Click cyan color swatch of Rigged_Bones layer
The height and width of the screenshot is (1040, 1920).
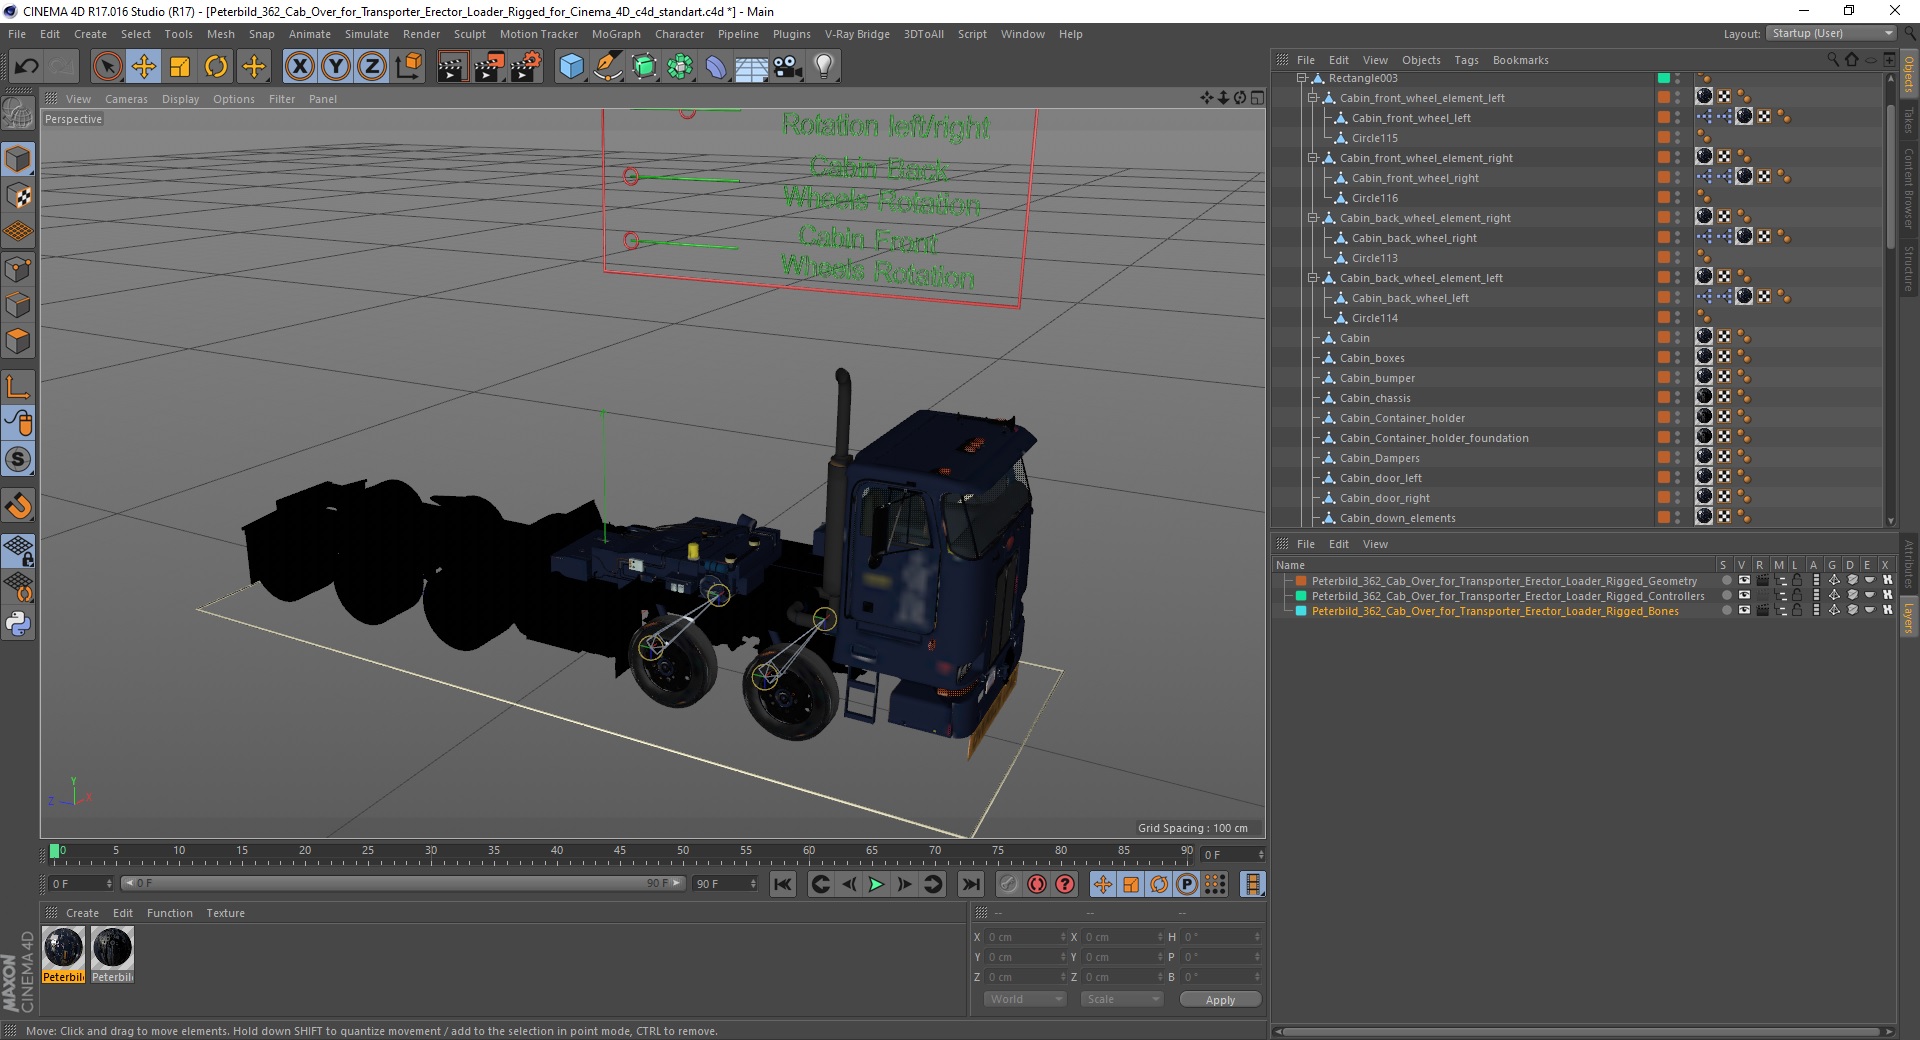coord(1301,610)
